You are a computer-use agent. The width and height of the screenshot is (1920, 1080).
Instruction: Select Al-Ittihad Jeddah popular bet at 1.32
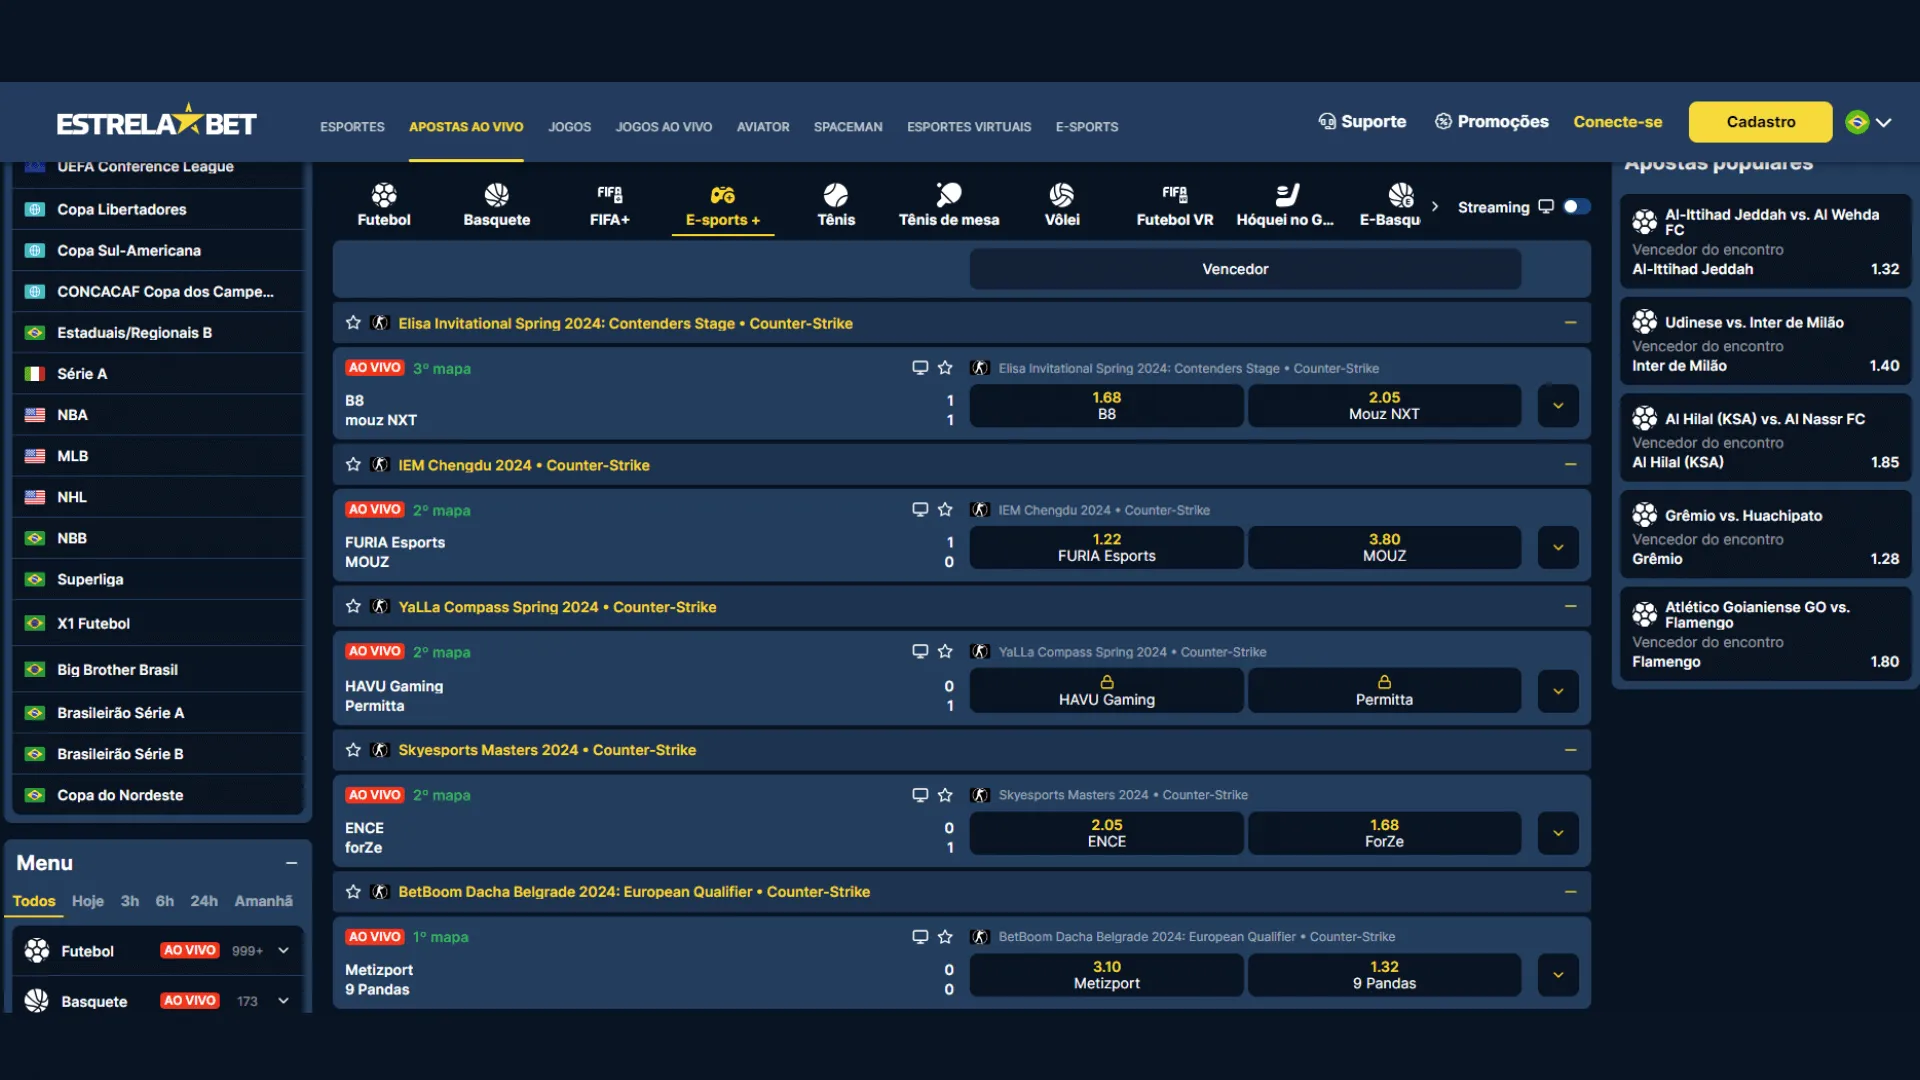pyautogui.click(x=1765, y=242)
